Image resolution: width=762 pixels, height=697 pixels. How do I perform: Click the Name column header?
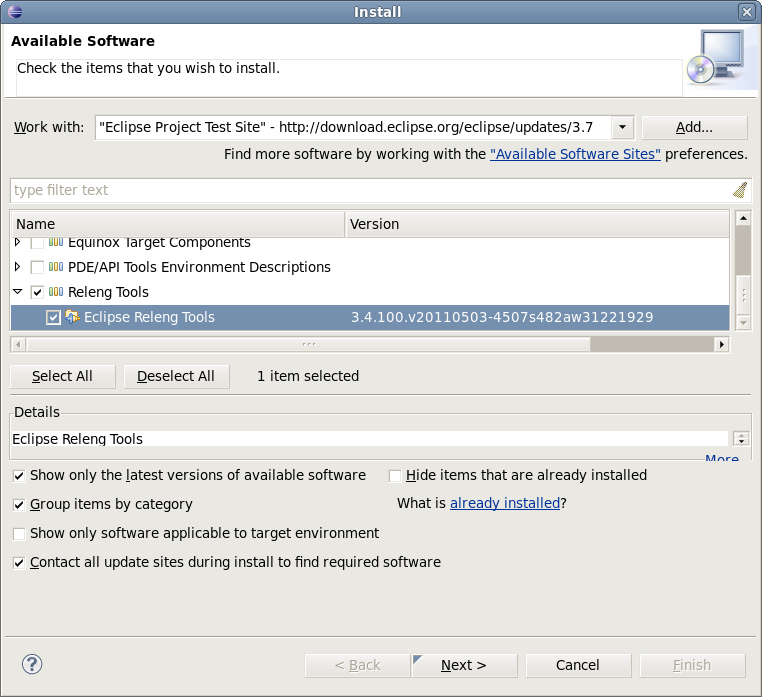[x=177, y=224]
